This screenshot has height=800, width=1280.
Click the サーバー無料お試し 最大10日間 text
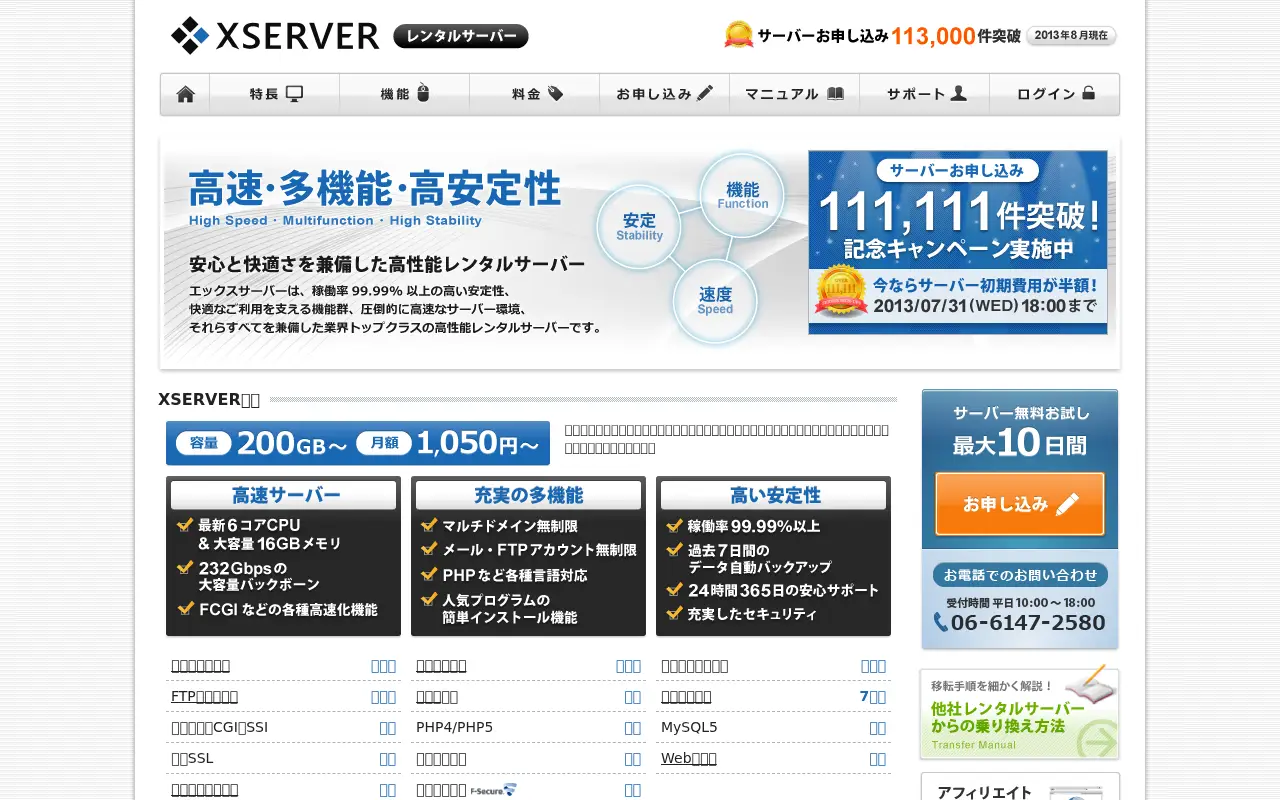(1020, 431)
